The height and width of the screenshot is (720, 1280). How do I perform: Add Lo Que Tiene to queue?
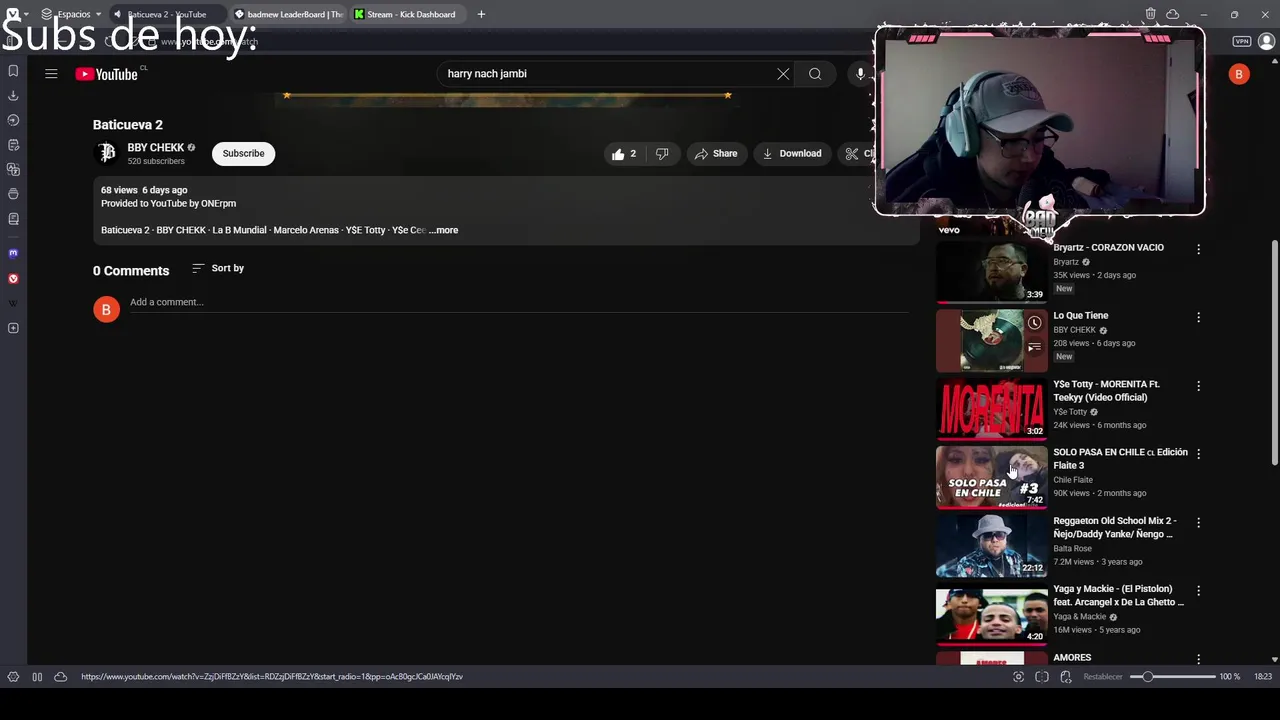(1034, 347)
